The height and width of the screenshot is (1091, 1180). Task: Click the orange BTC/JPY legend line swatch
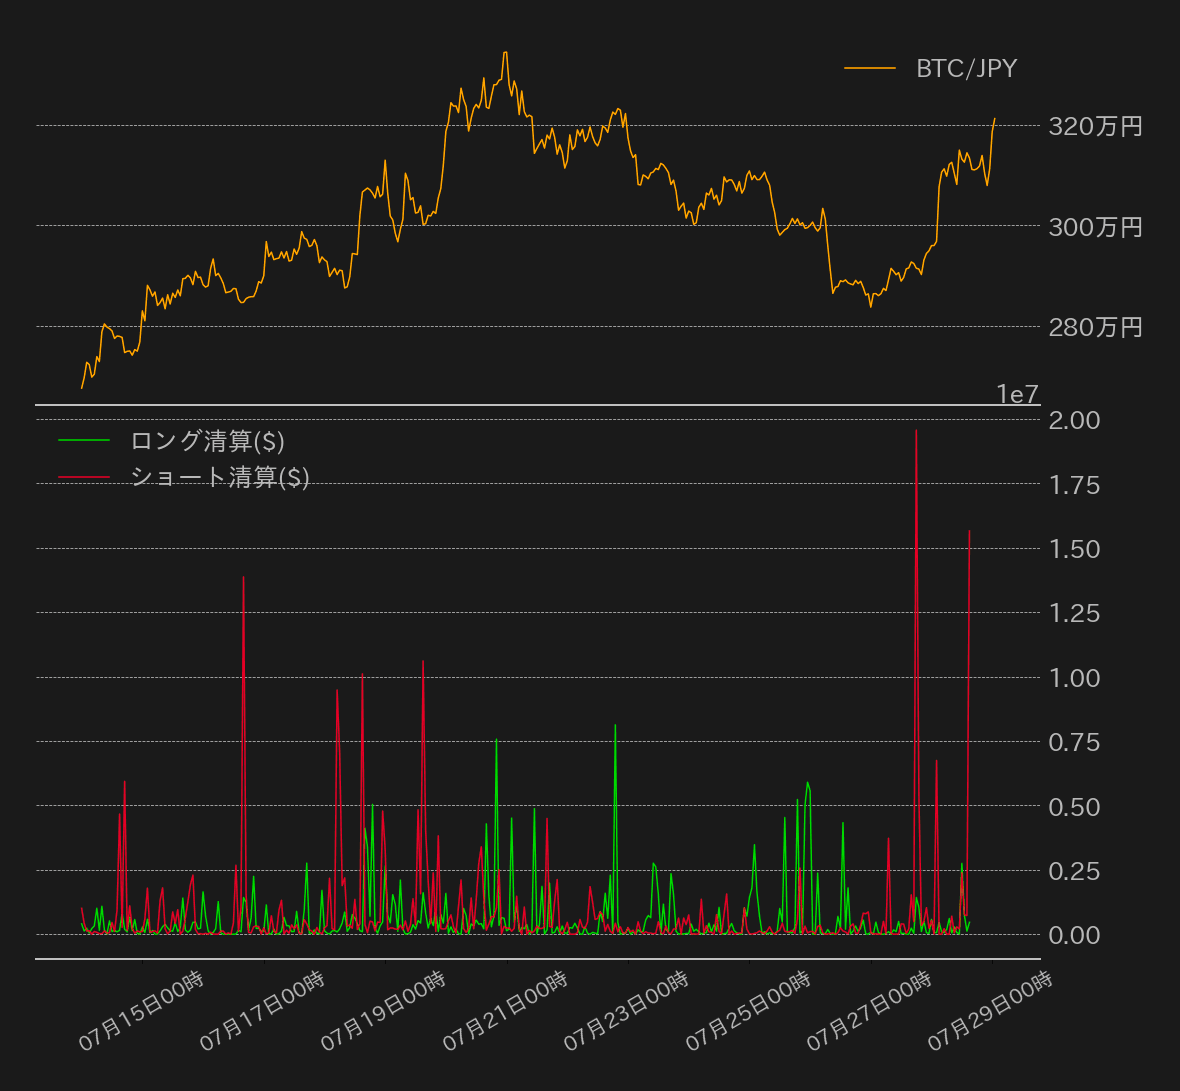tap(869, 68)
